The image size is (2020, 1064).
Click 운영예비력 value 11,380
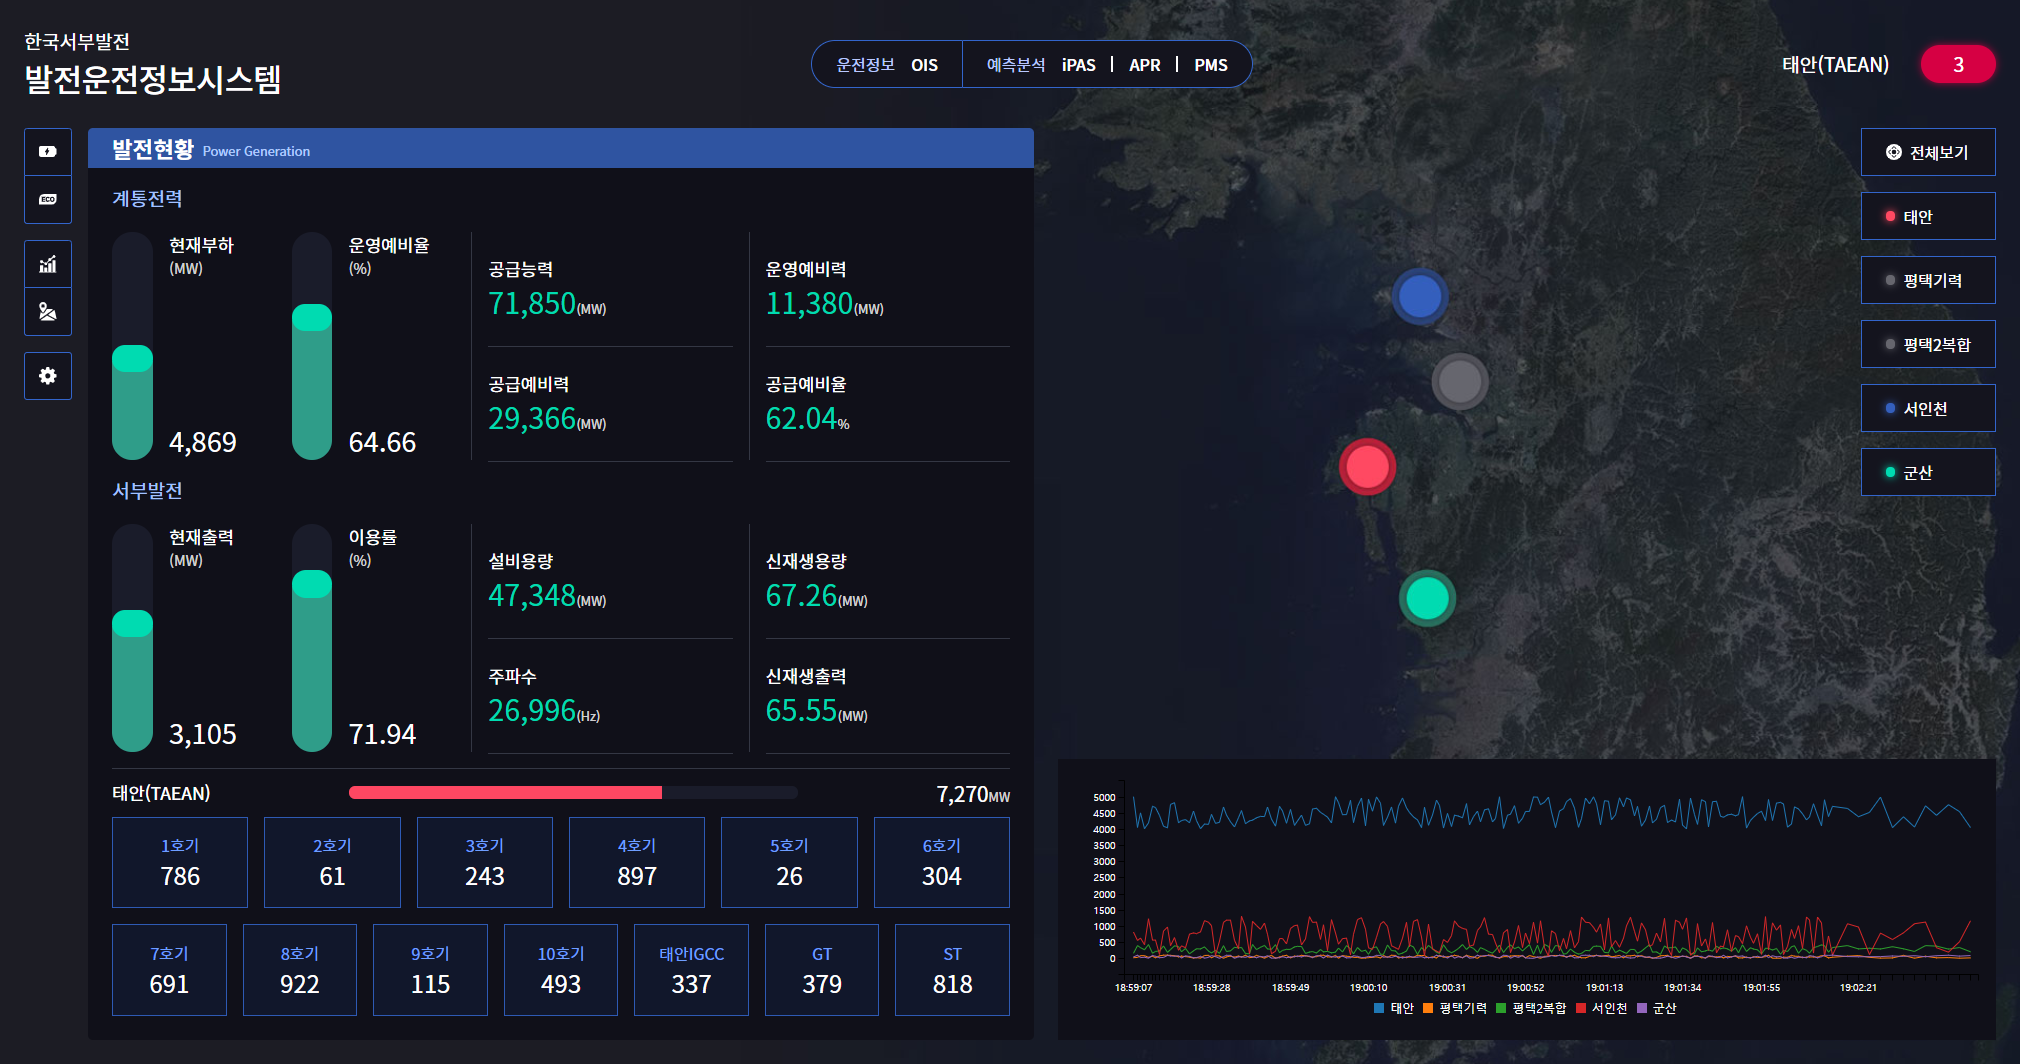(809, 303)
